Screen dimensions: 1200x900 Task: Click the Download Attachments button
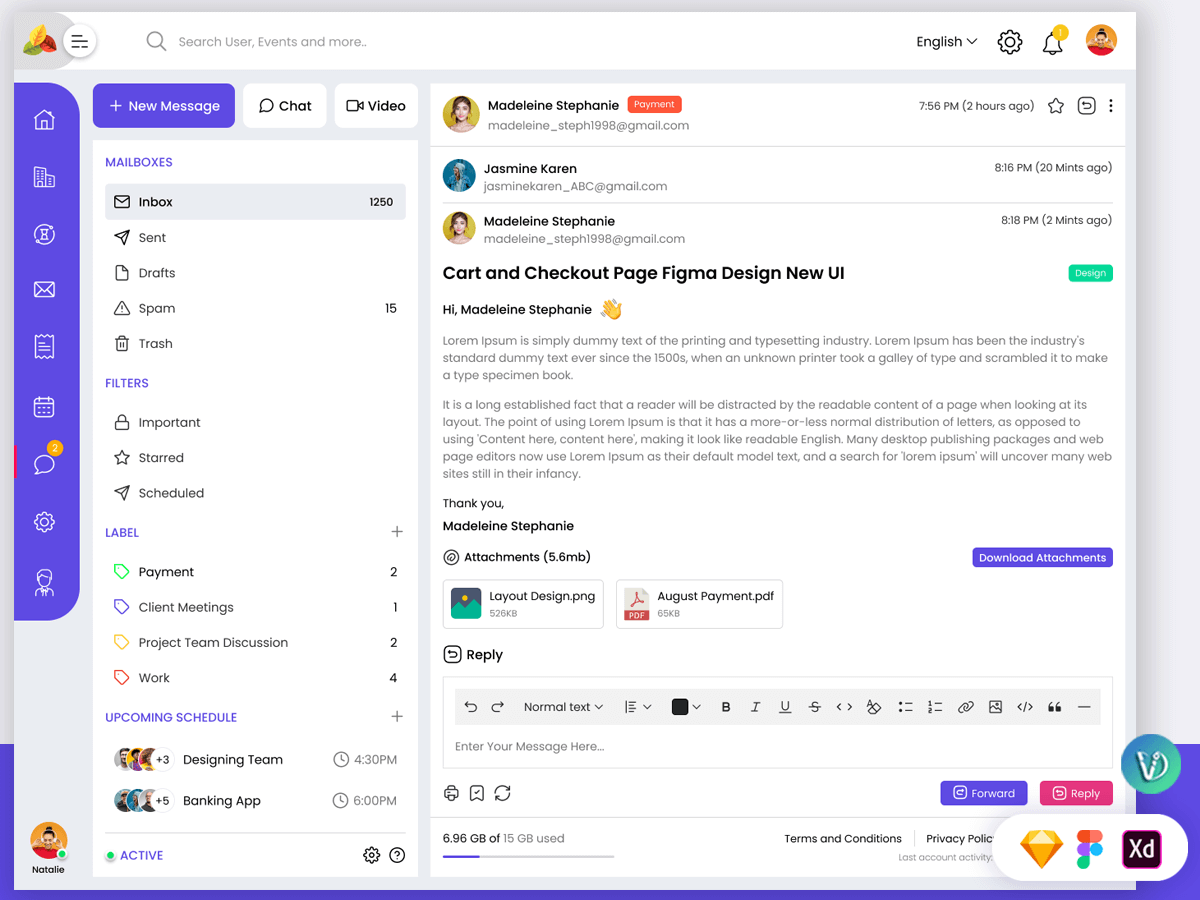(1042, 558)
